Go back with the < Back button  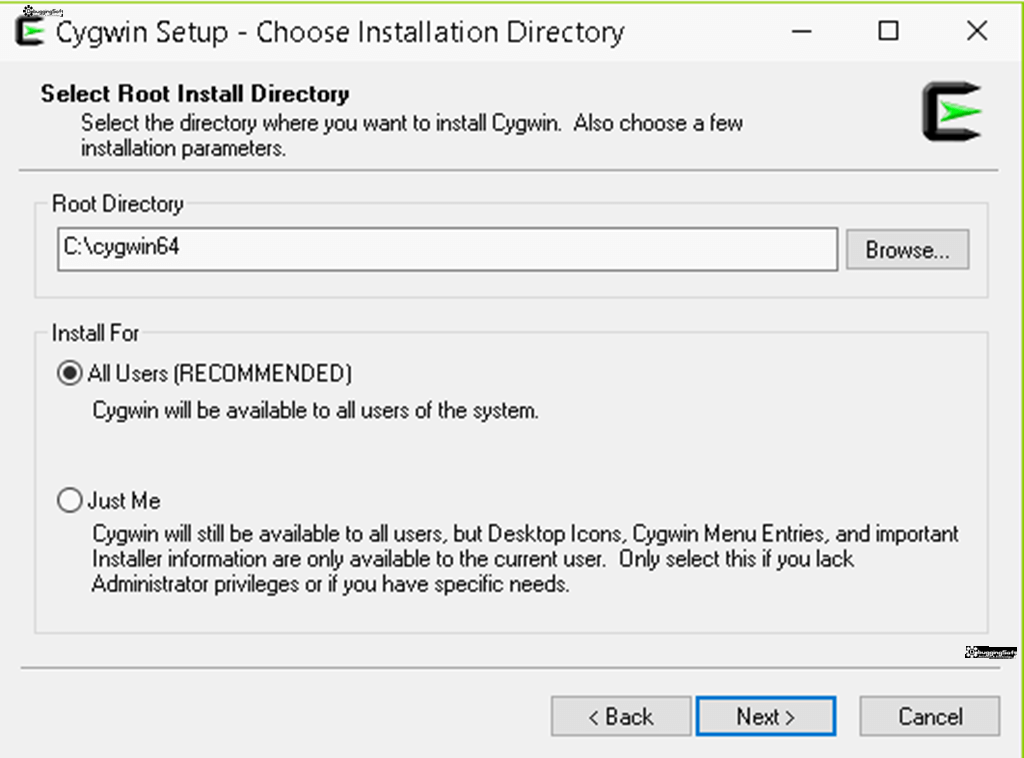620,716
